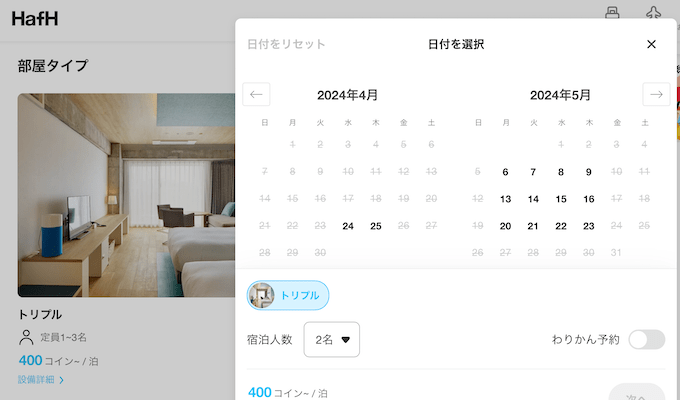This screenshot has width=680, height=400.
Task: Close the date selection dialog
Action: [x=651, y=44]
